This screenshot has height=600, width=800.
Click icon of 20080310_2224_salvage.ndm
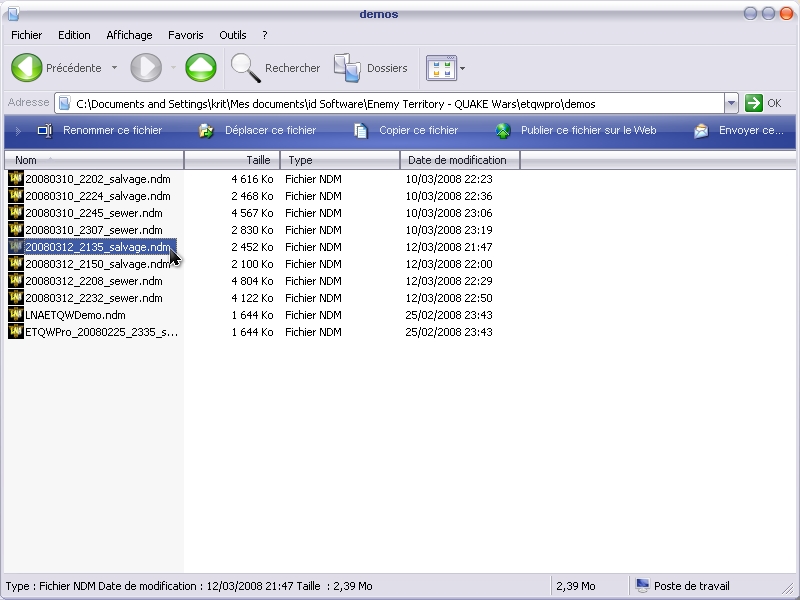click(x=16, y=195)
